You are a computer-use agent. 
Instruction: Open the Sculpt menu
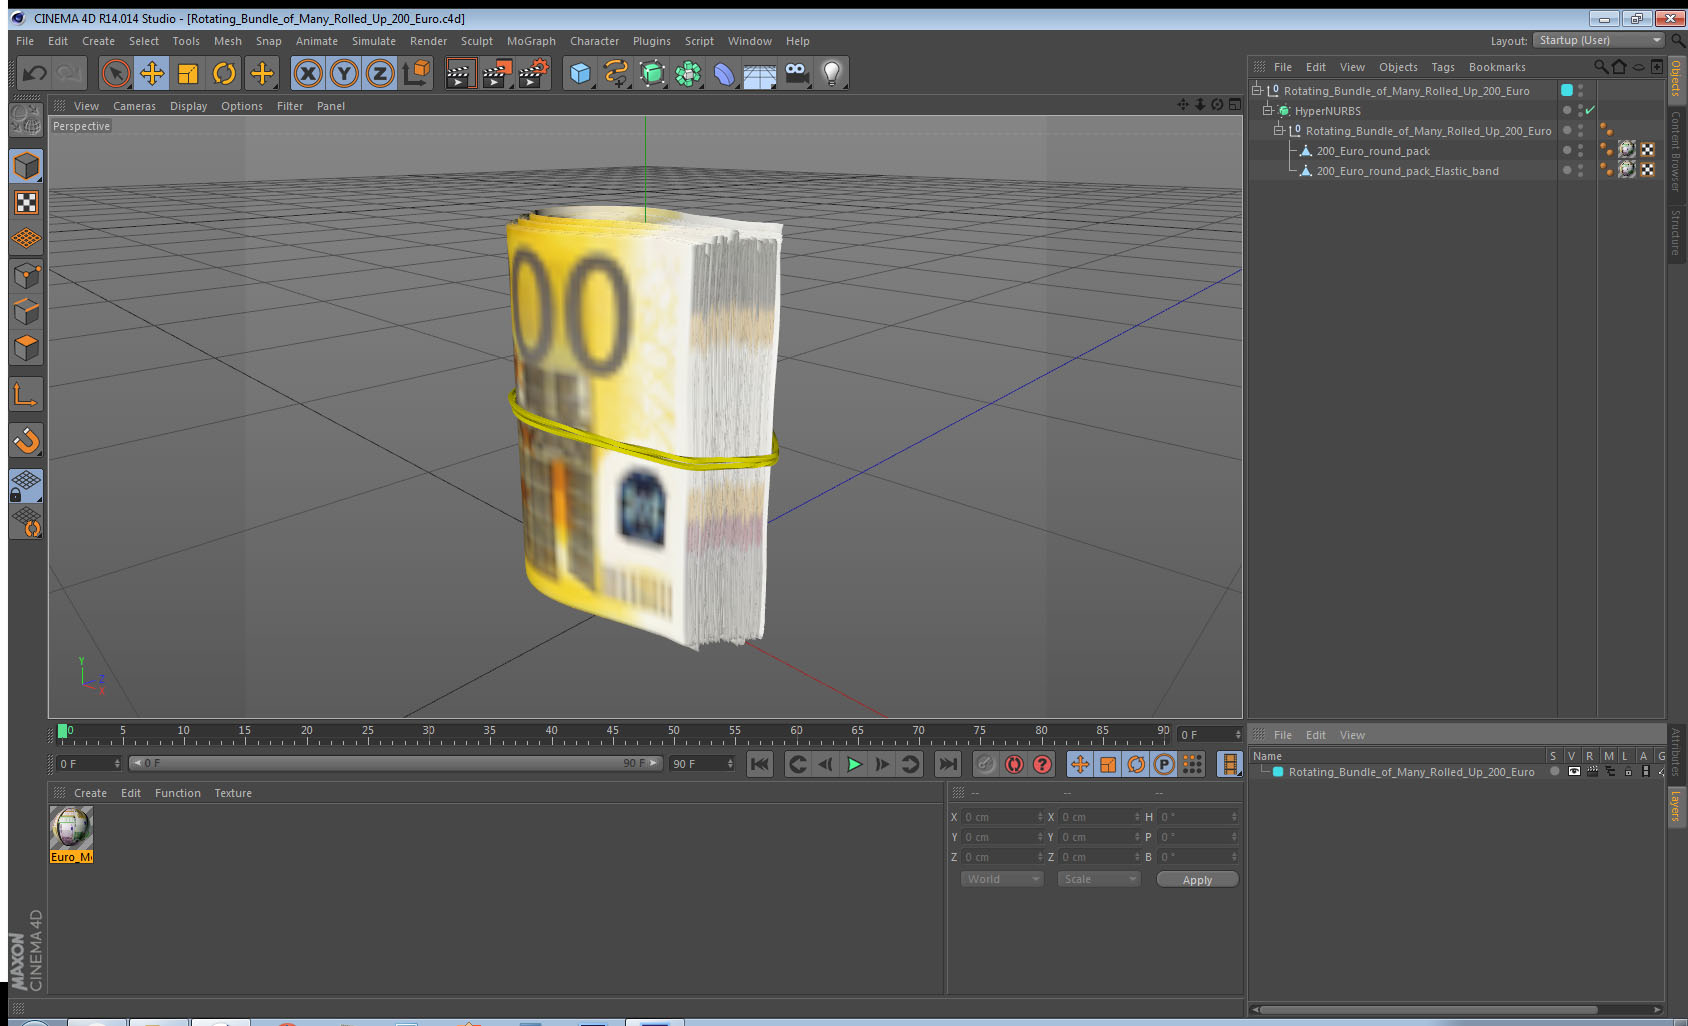(x=477, y=41)
